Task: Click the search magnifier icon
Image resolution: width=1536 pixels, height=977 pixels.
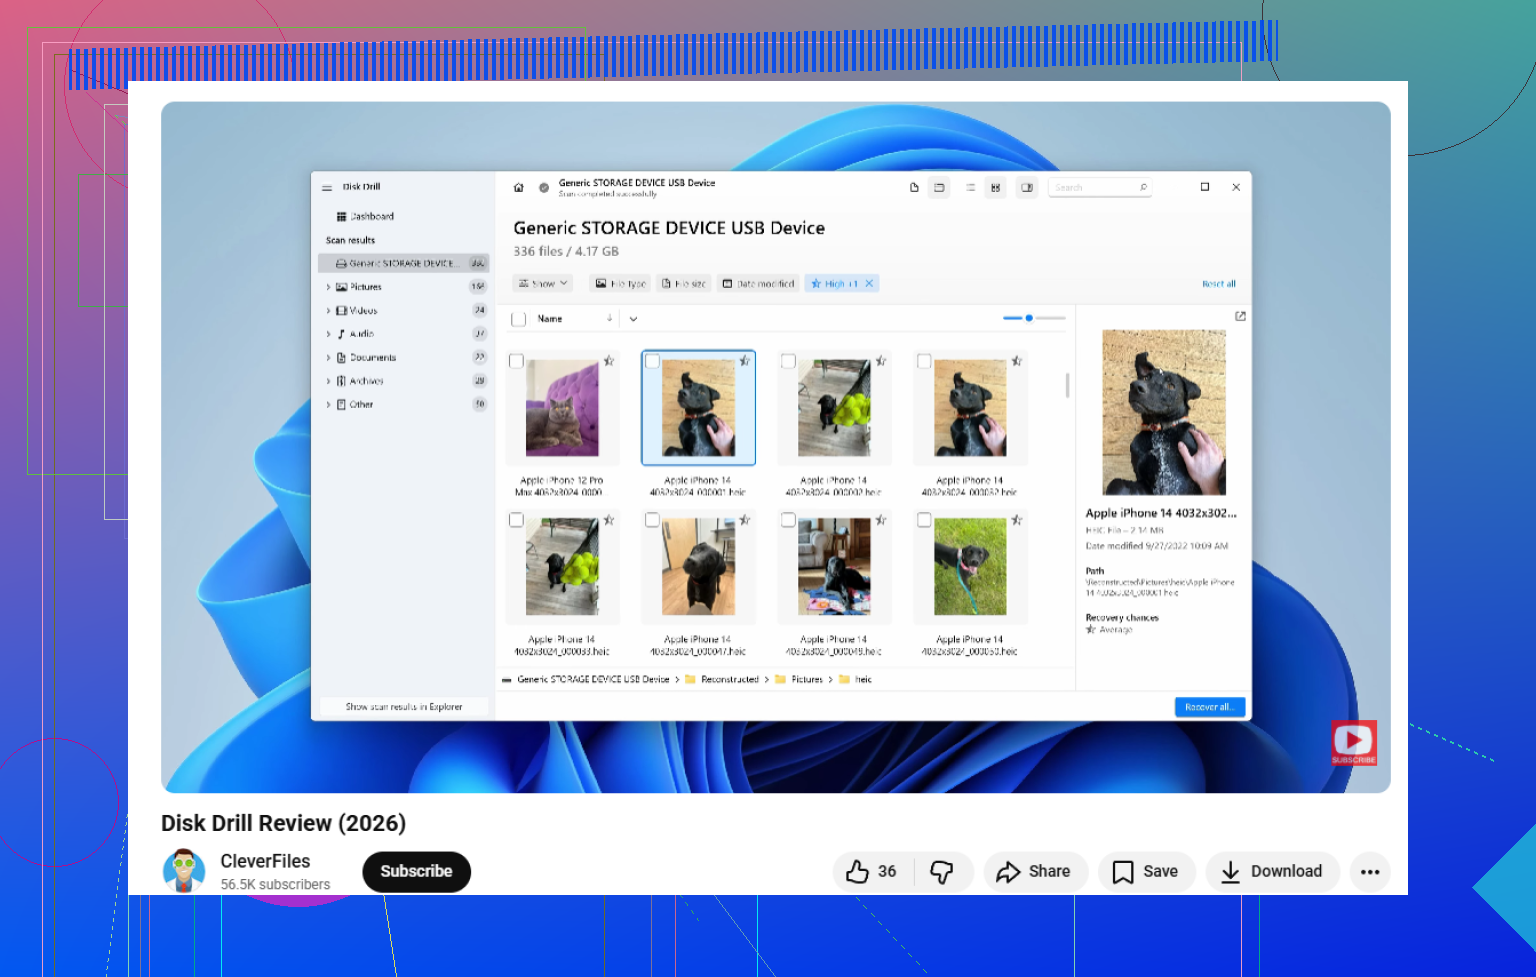Action: pos(1143,187)
